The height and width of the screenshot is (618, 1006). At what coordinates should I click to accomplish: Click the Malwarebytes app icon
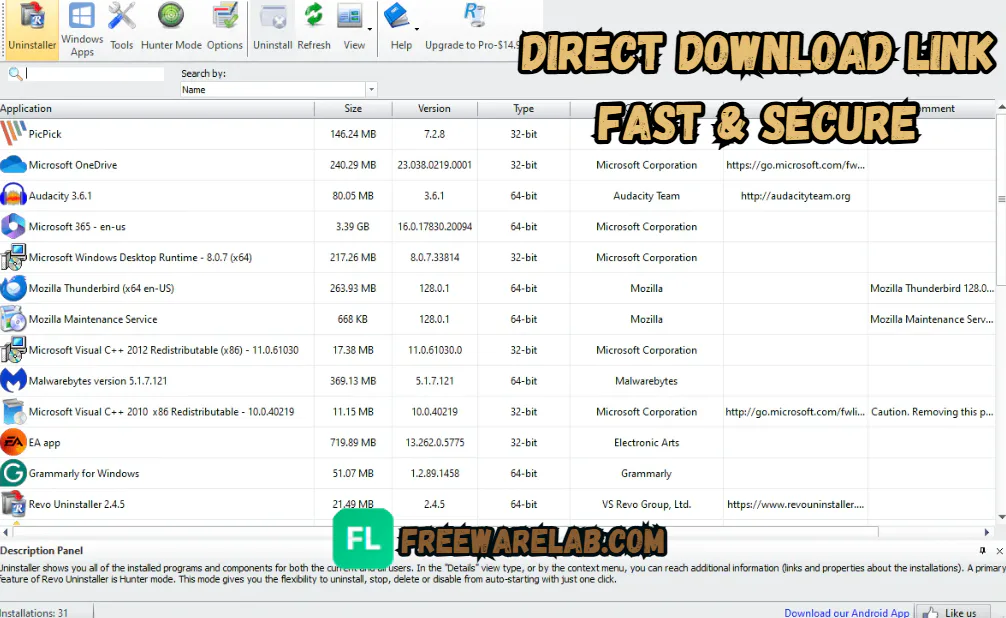point(13,380)
